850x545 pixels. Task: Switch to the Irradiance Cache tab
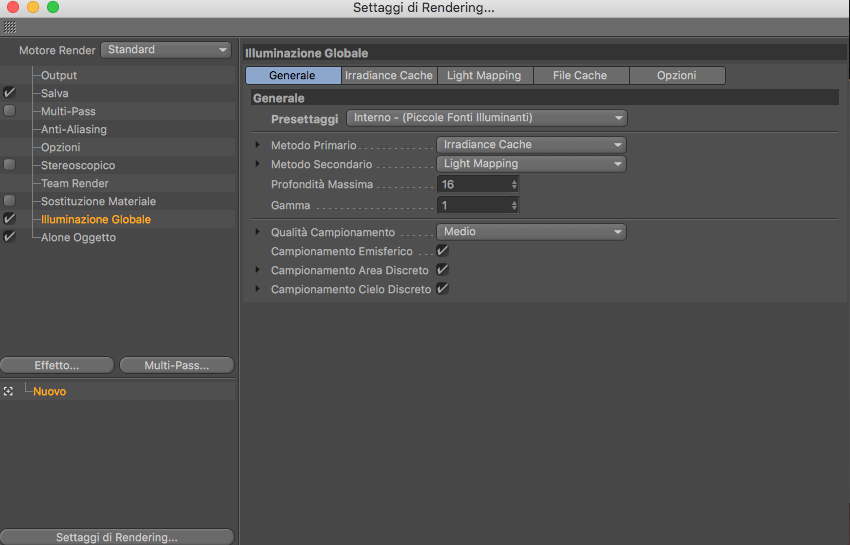[x=389, y=75]
